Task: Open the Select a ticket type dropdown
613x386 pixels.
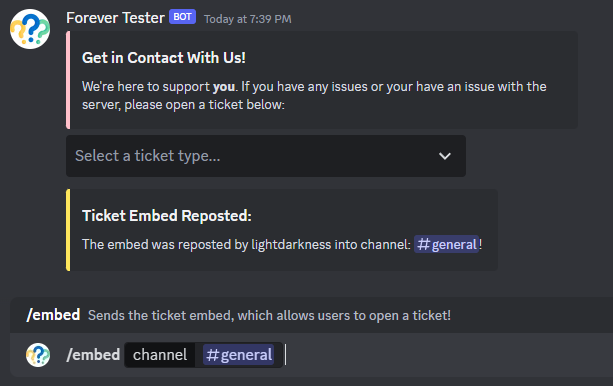Action: point(266,156)
